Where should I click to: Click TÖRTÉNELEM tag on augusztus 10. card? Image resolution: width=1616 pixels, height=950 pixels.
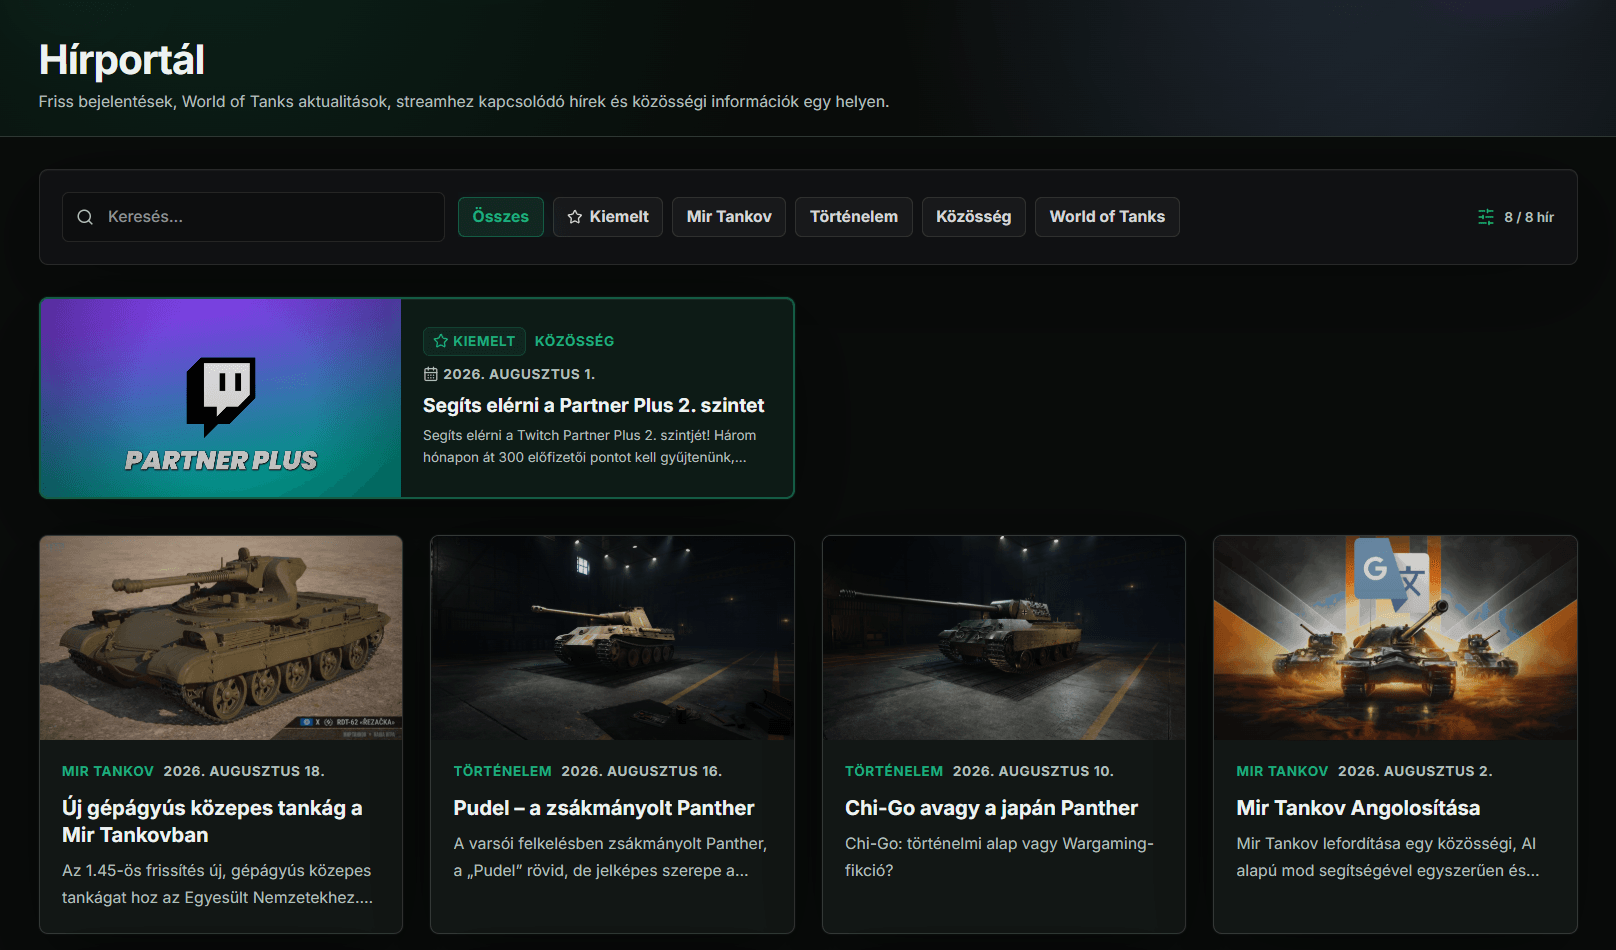pyautogui.click(x=894, y=771)
